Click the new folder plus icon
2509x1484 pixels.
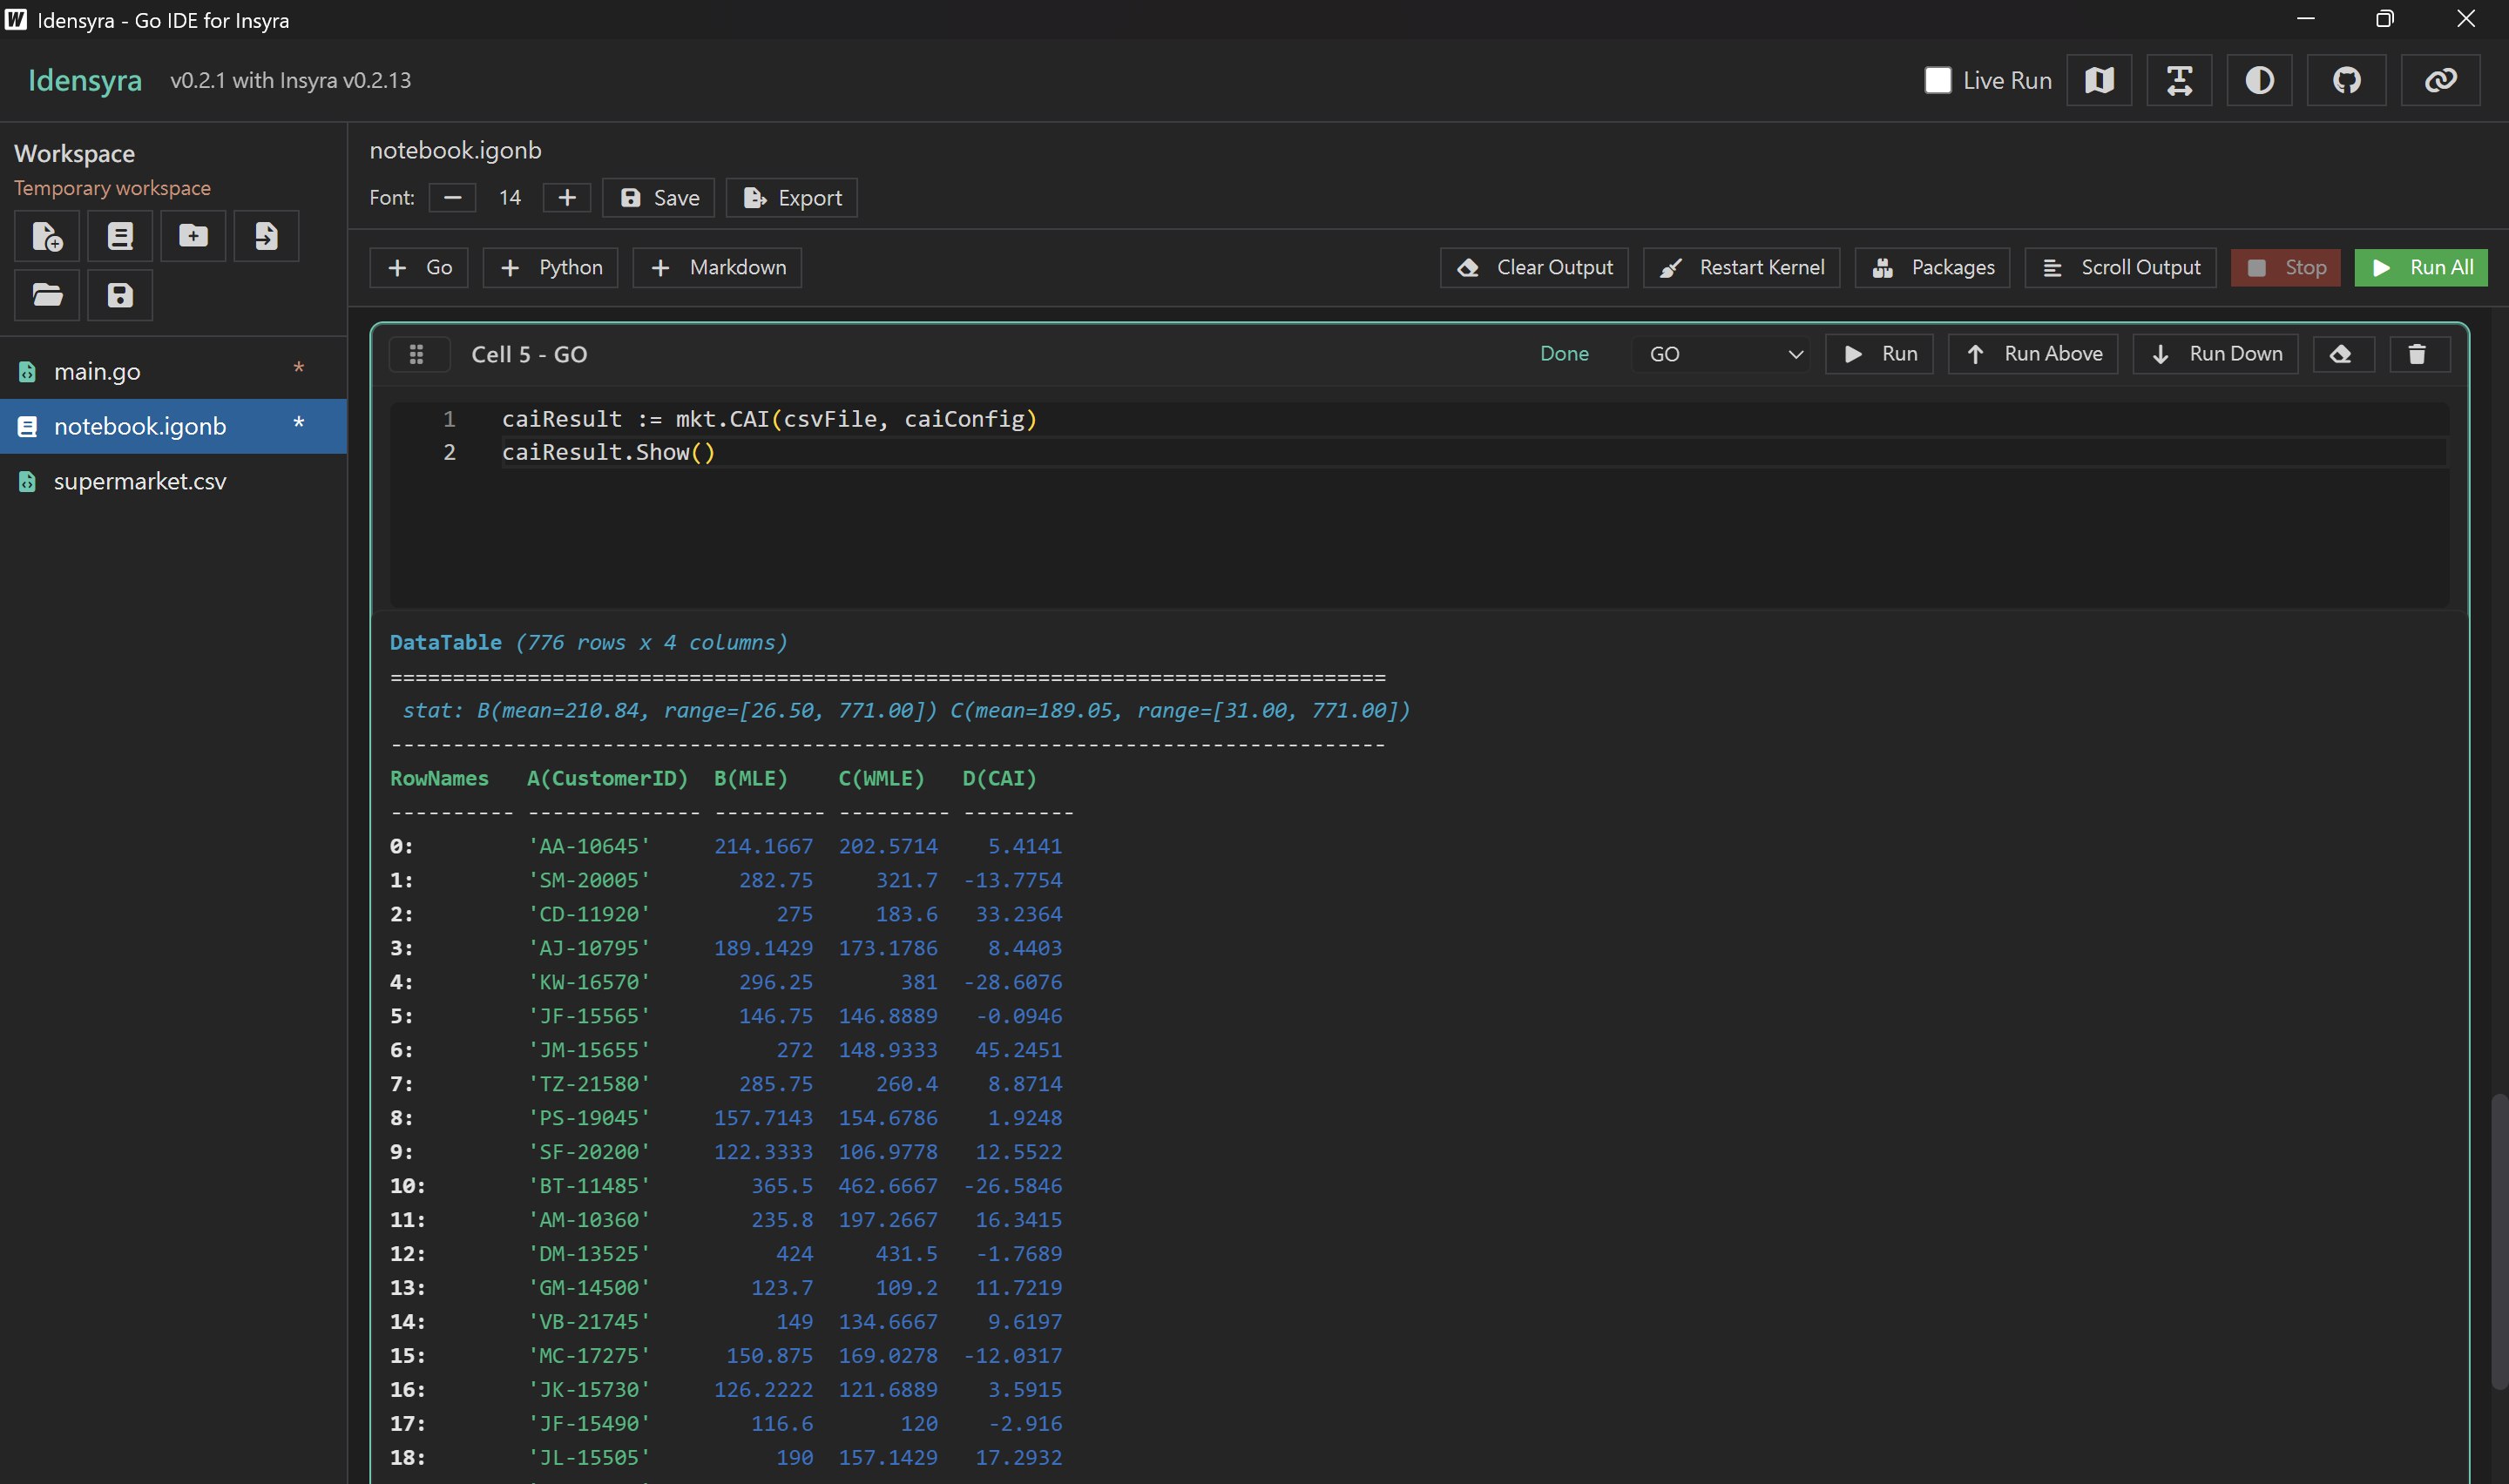(193, 236)
